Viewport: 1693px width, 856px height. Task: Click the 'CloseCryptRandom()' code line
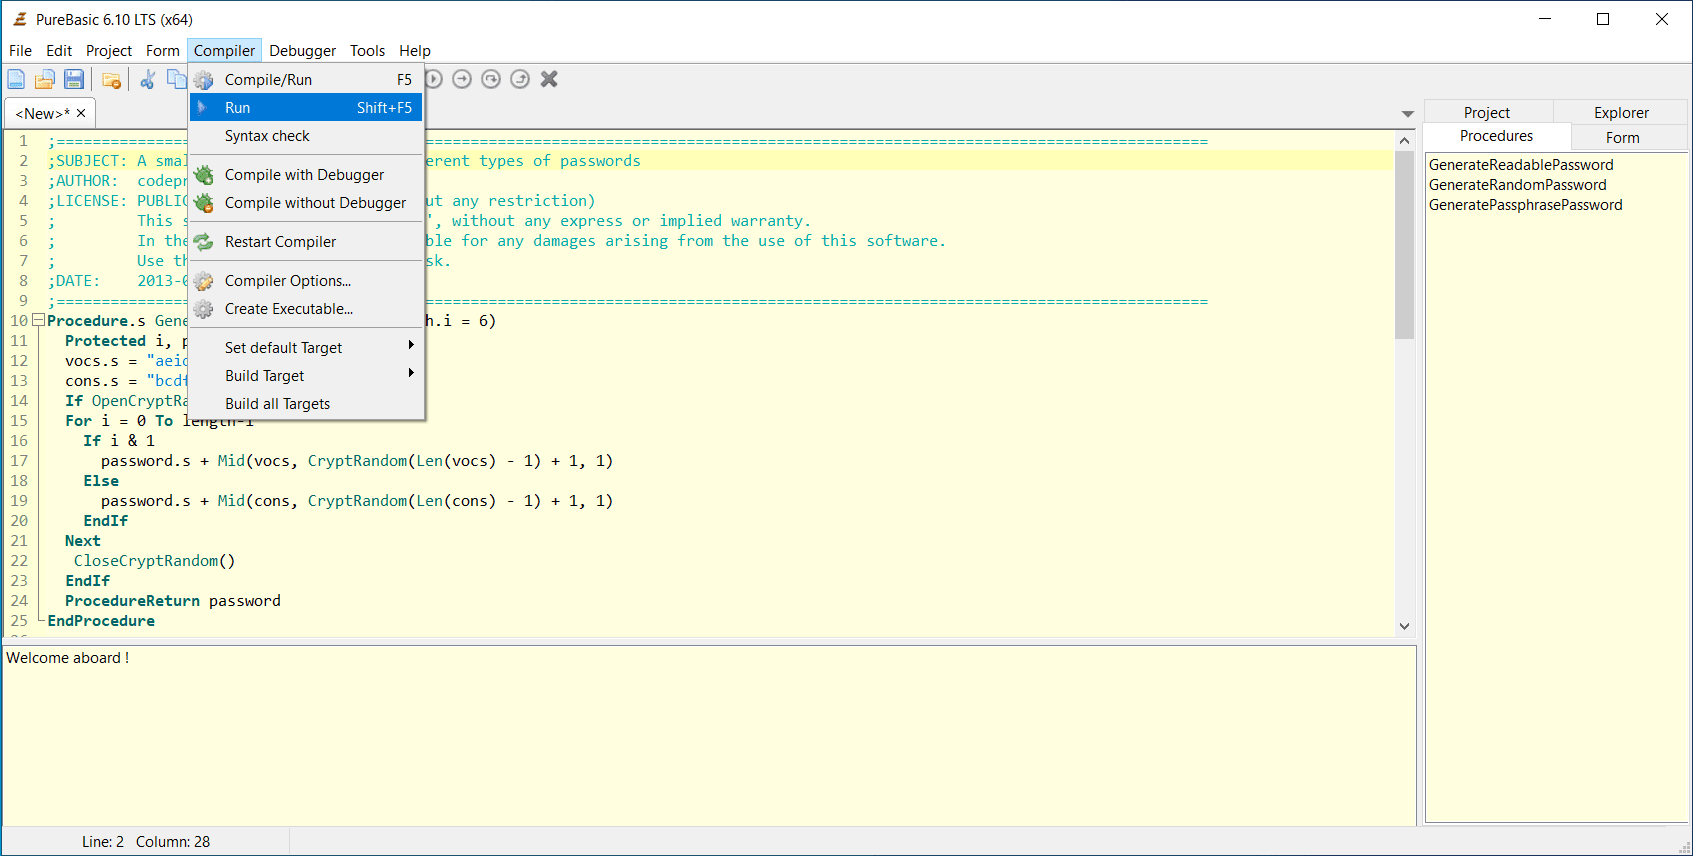(154, 561)
